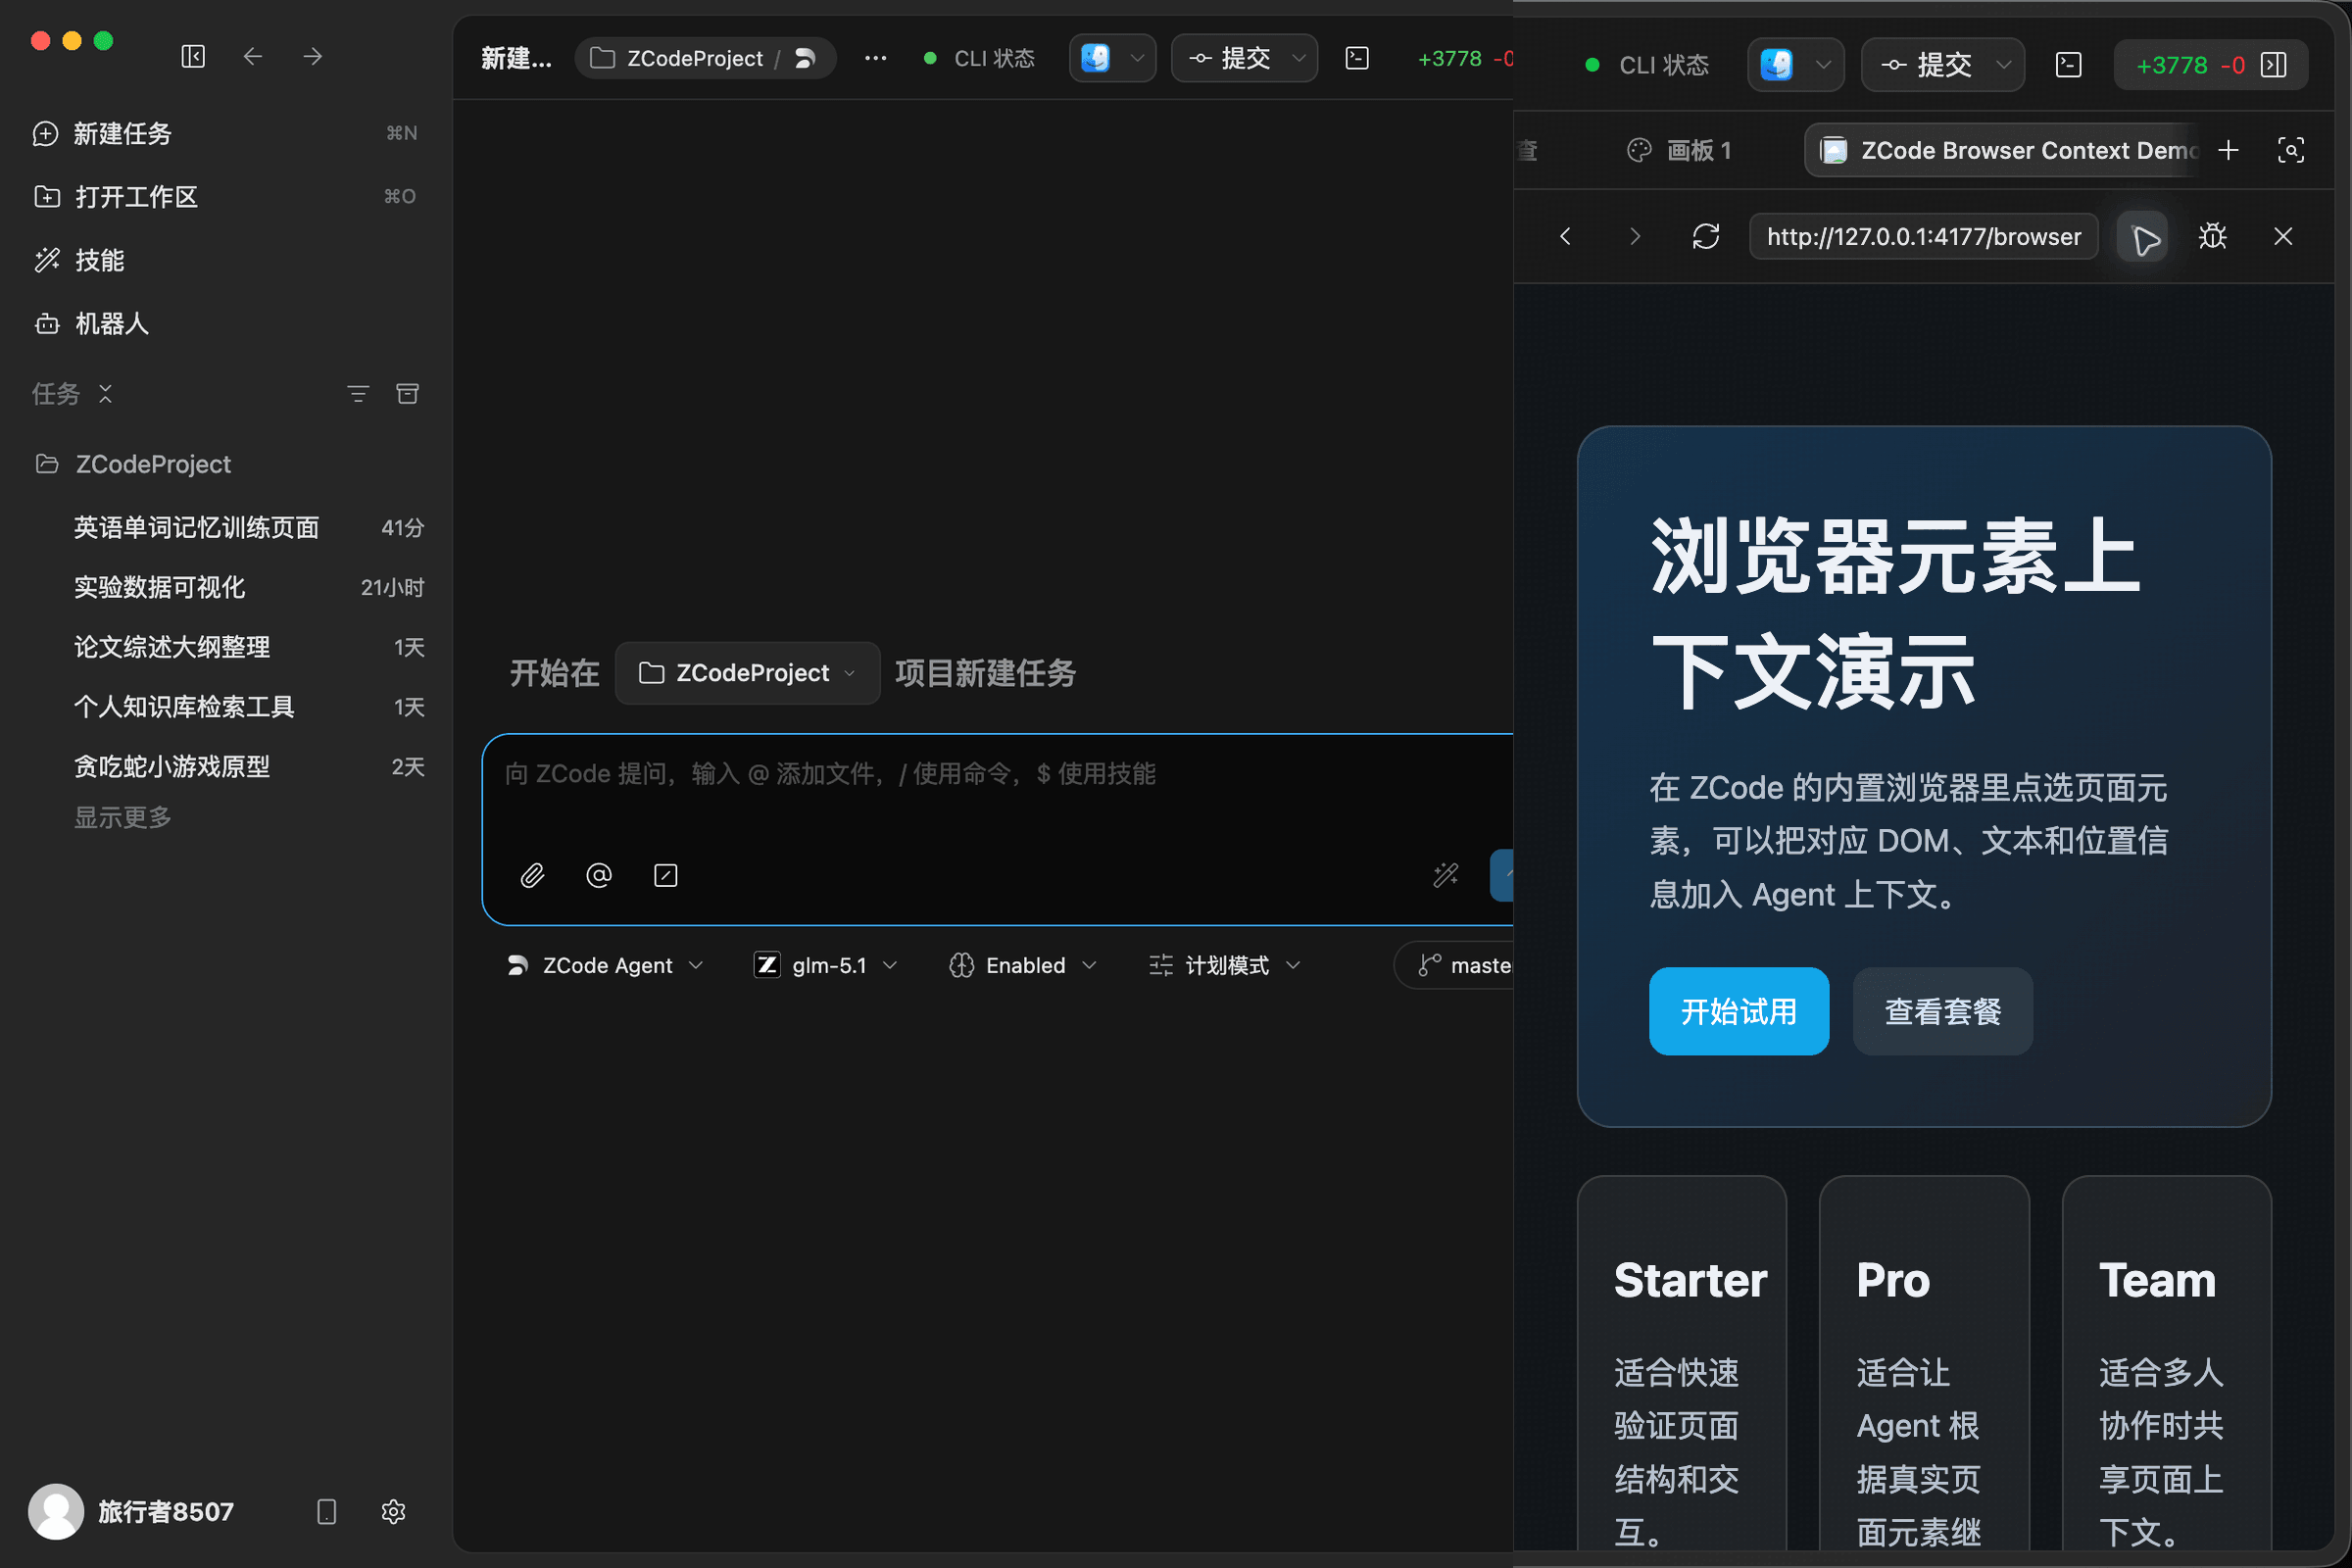Open 打开工作区 in the sidebar

click(x=225, y=196)
